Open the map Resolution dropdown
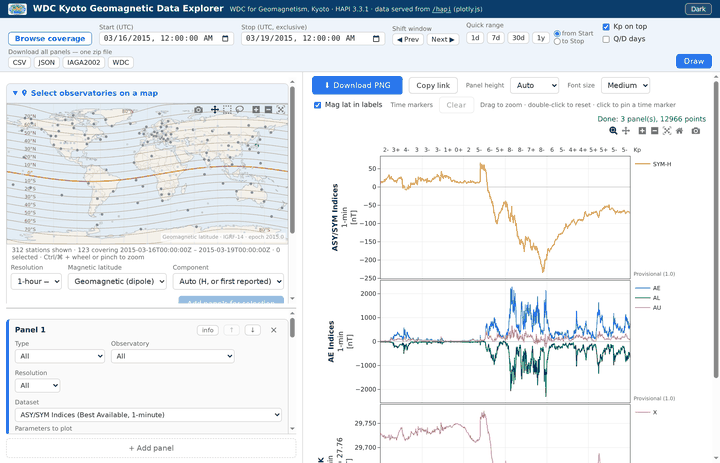 [x=36, y=281]
